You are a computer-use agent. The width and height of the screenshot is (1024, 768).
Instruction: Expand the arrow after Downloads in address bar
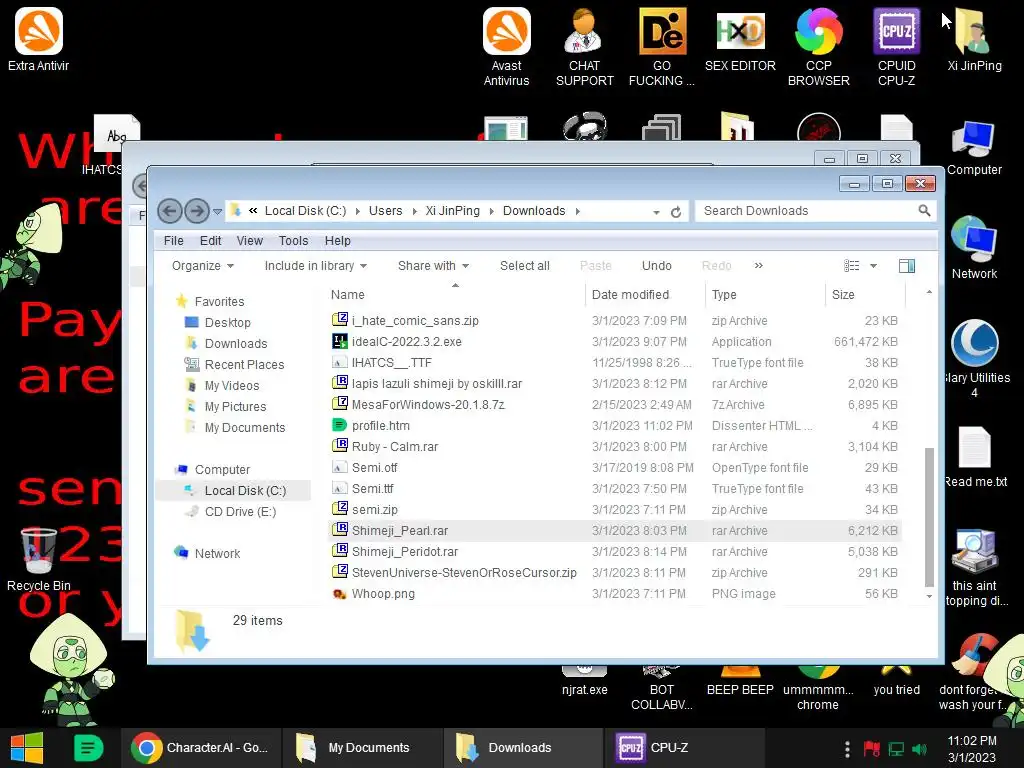click(577, 211)
